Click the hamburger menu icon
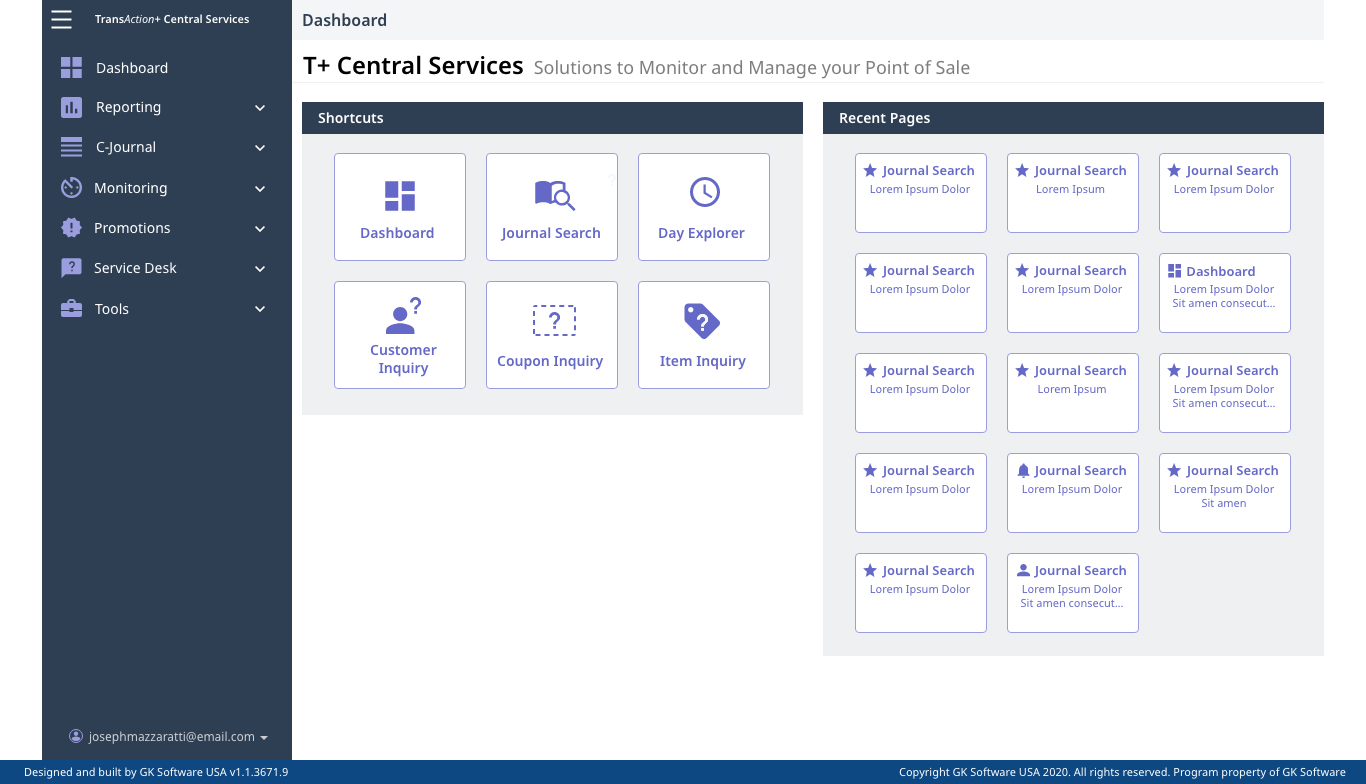 [62, 19]
